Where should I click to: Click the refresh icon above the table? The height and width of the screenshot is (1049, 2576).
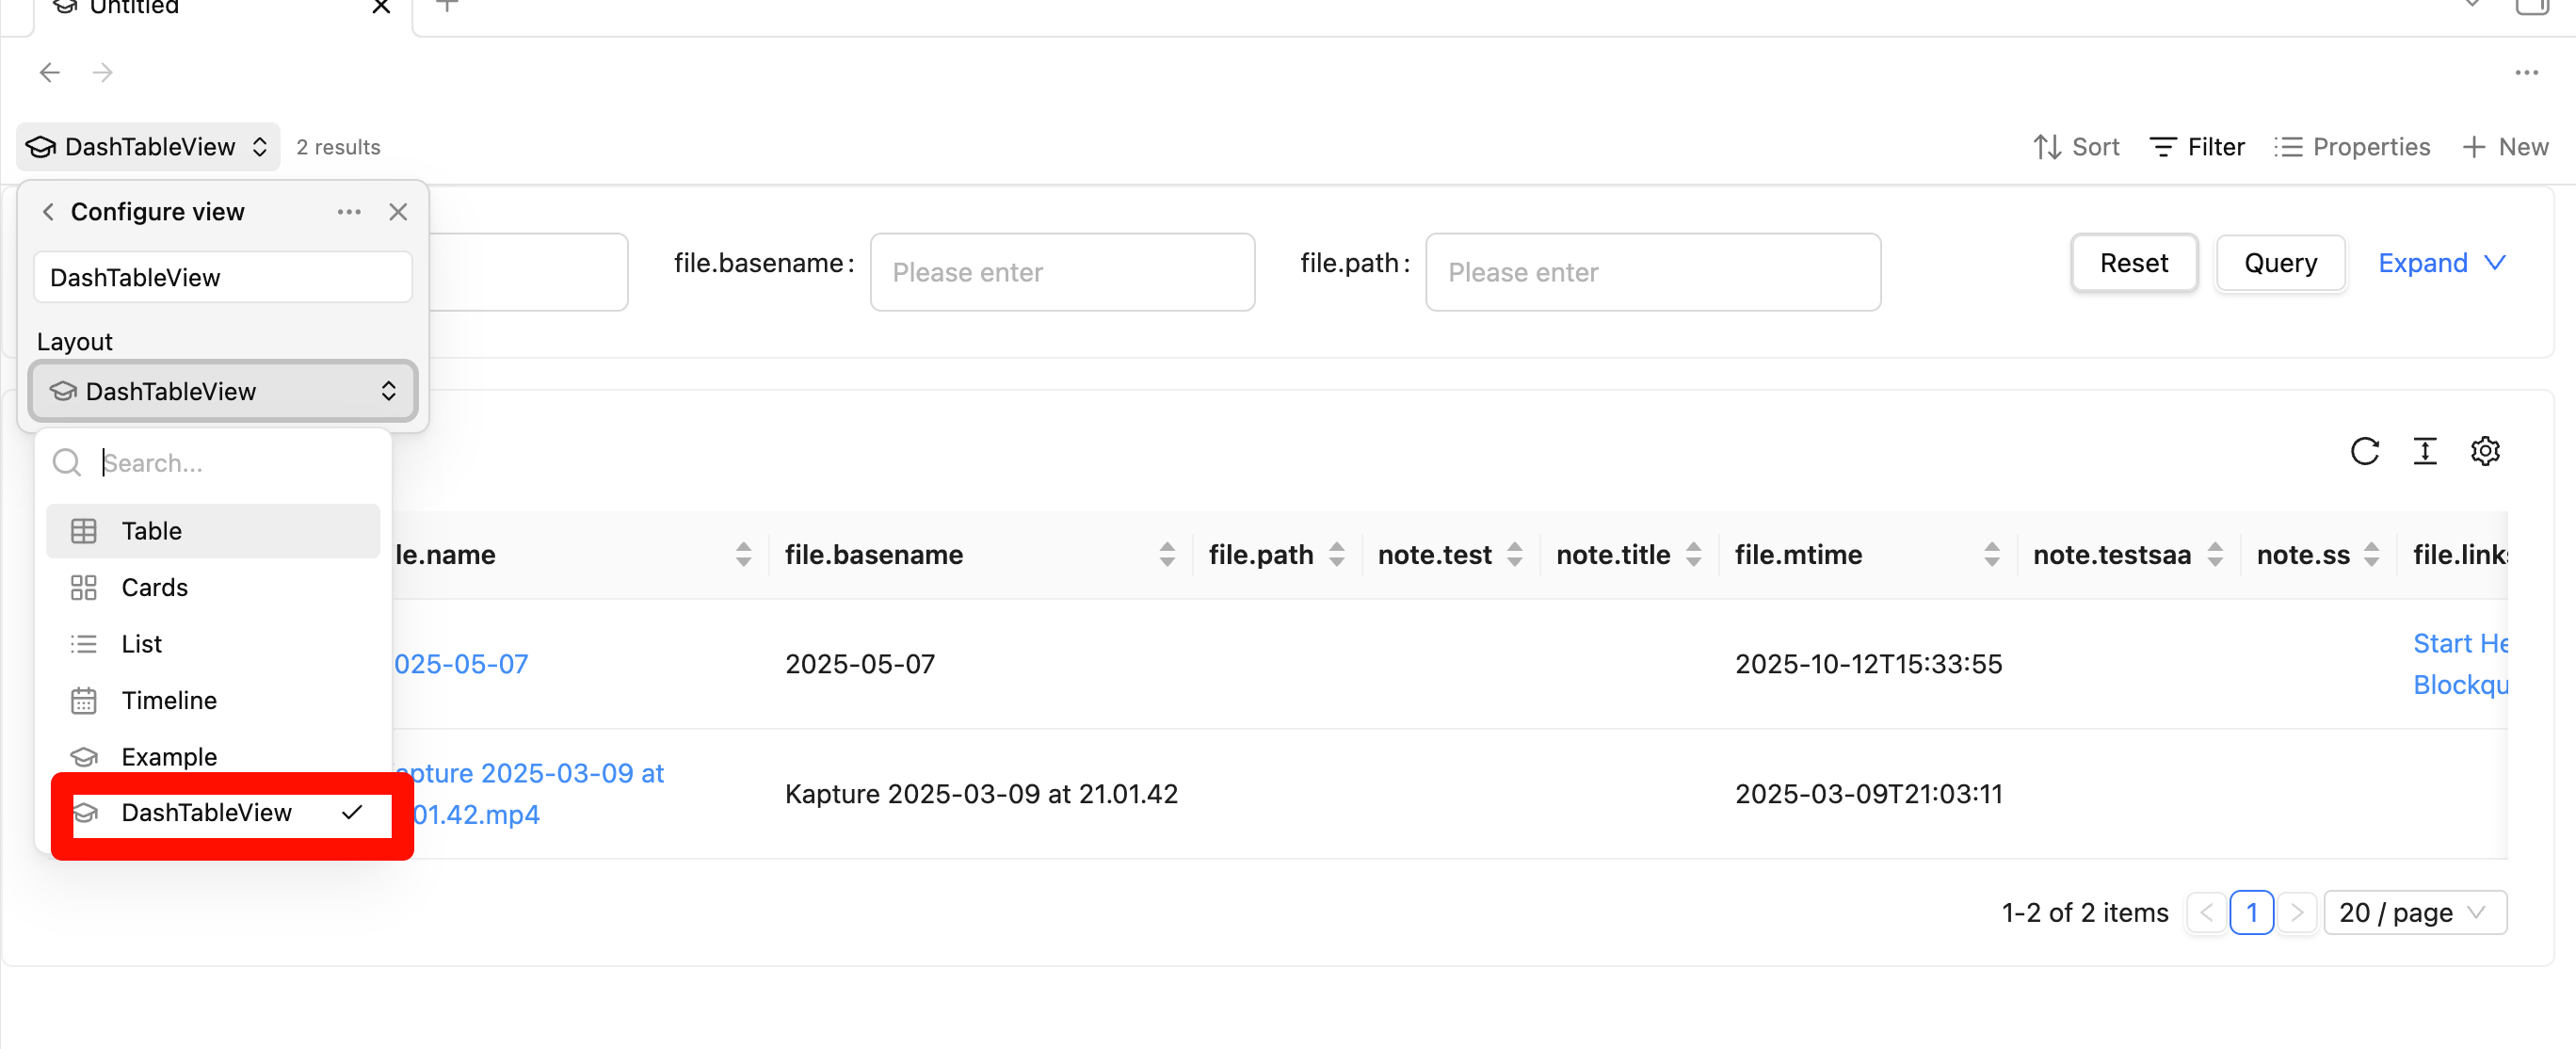click(x=2365, y=451)
